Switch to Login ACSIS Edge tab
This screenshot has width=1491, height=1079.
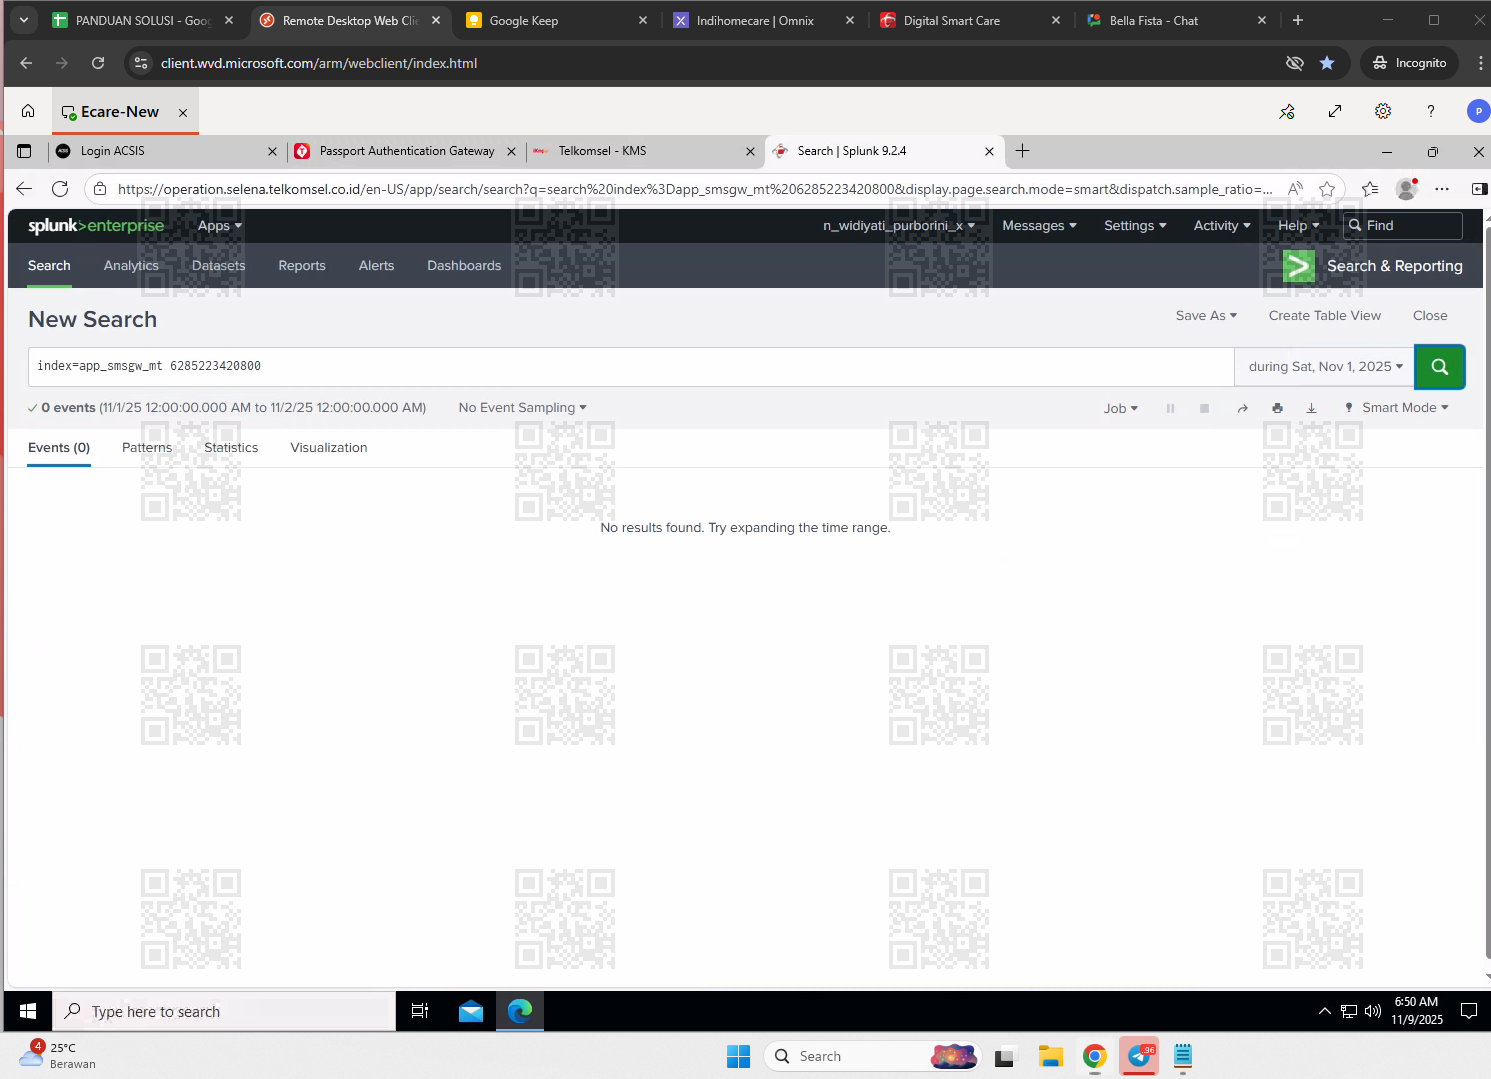pyautogui.click(x=166, y=151)
